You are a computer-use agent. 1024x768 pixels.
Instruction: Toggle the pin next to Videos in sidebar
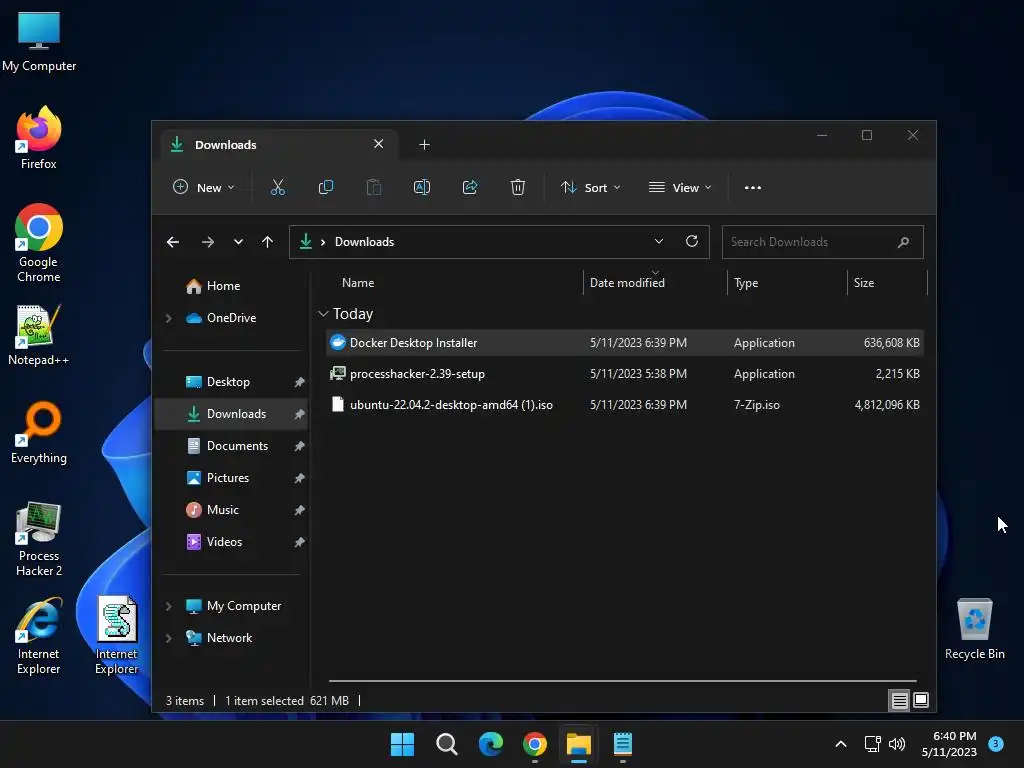coord(299,542)
